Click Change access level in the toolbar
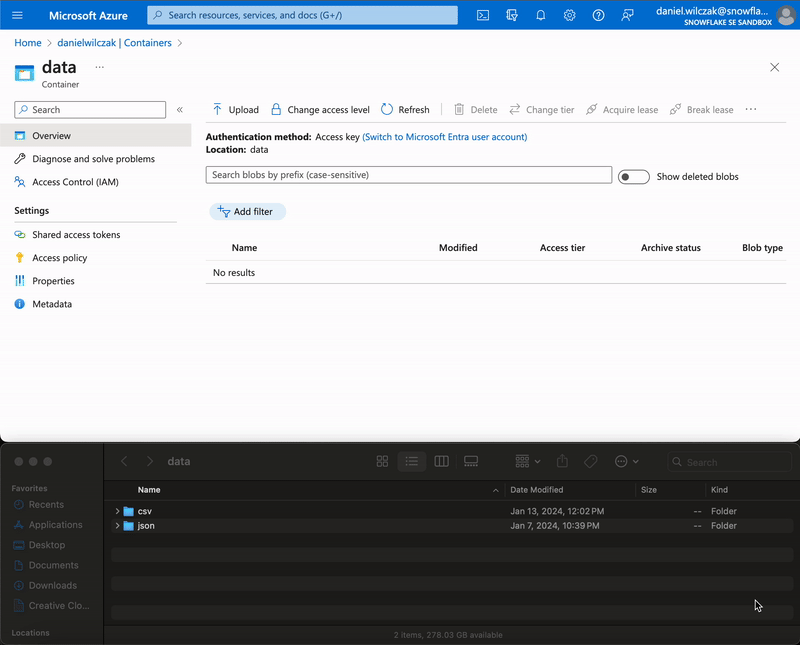 (320, 110)
